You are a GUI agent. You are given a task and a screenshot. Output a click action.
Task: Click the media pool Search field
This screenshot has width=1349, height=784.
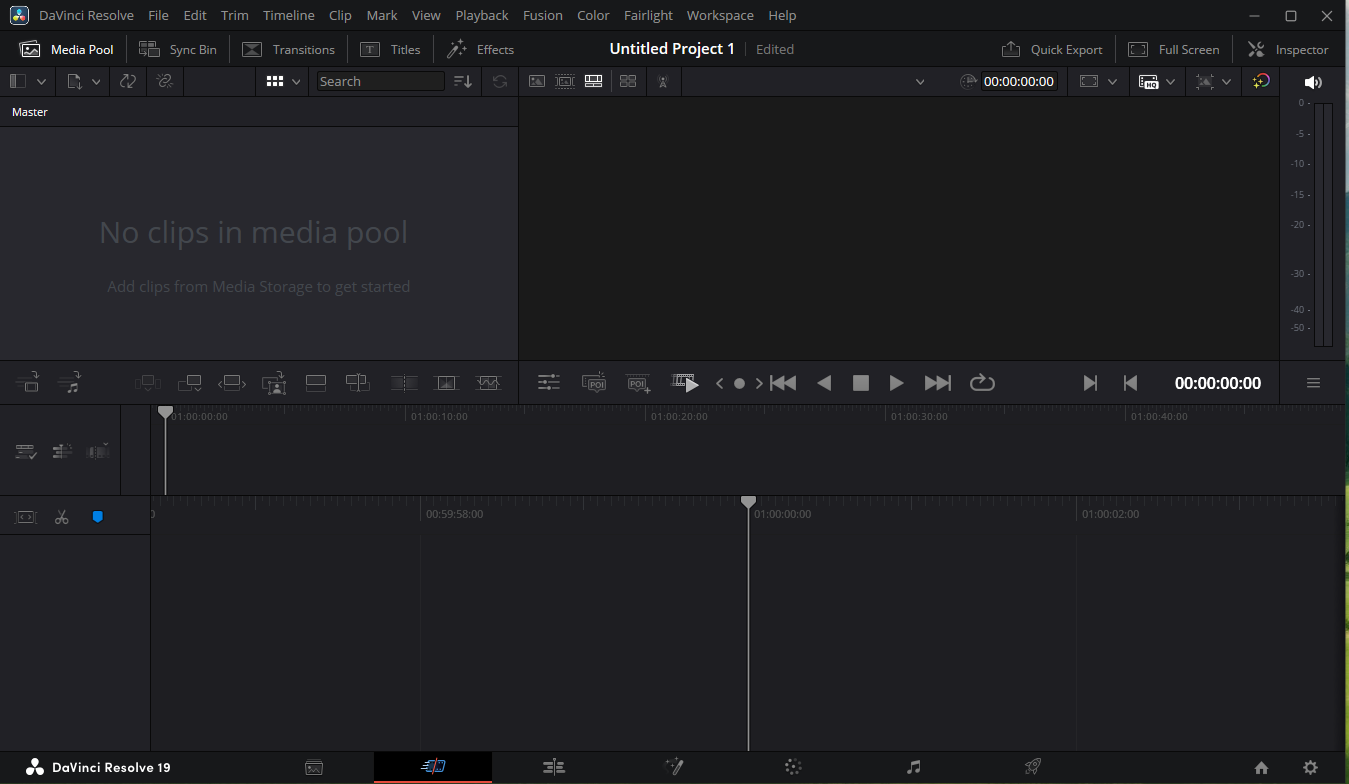[380, 81]
